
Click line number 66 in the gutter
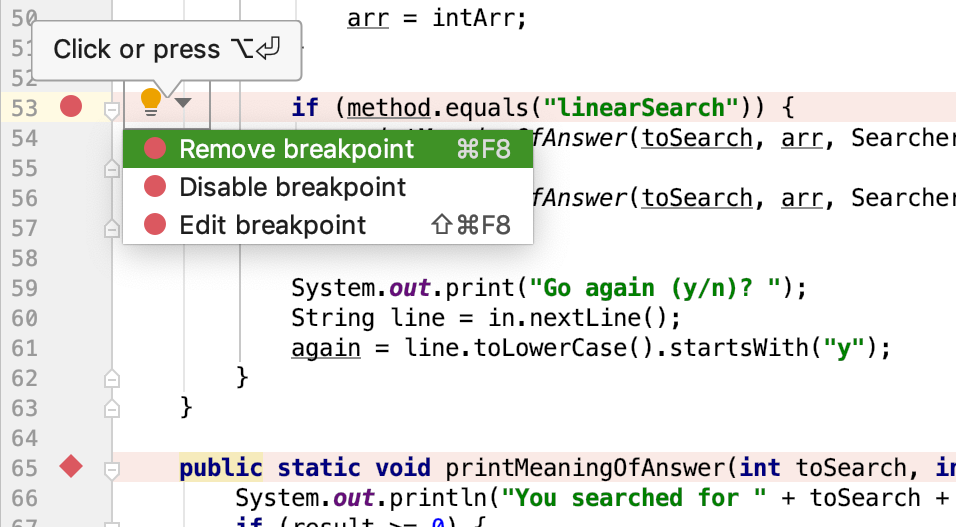pos(24,498)
